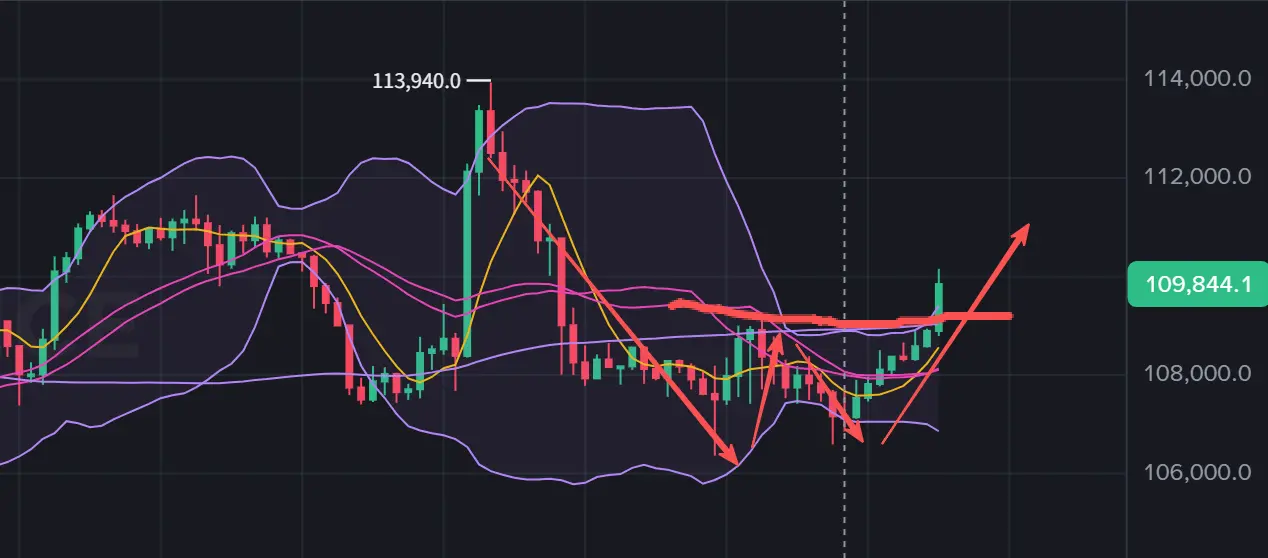Click the pink moving average line near chart center
This screenshot has height=558, width=1268.
click(600, 289)
